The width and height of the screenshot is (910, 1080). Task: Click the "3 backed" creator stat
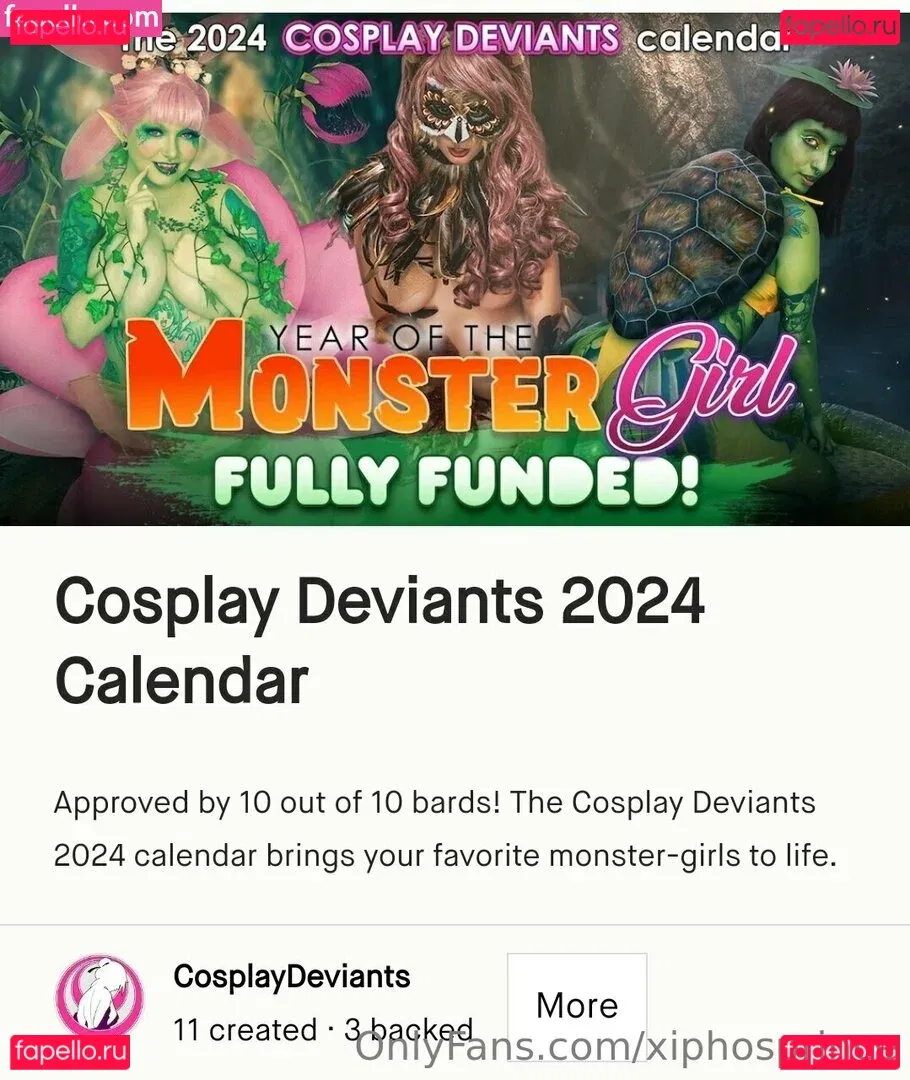pyautogui.click(x=409, y=1030)
